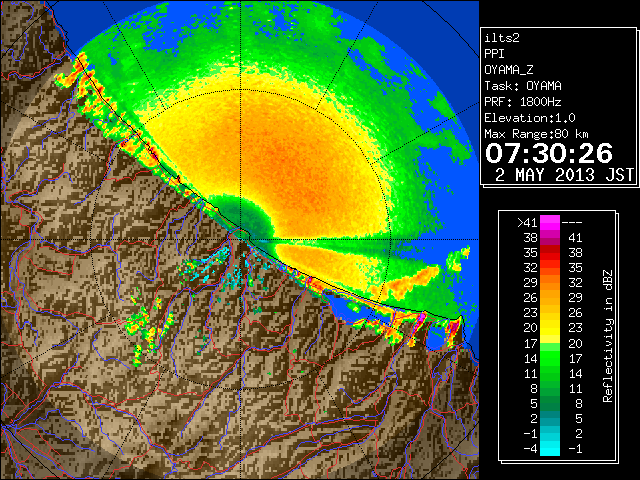Click the 'Reflectivity in dBZ' axis label
Screen dimensions: 640x480
tap(608, 336)
